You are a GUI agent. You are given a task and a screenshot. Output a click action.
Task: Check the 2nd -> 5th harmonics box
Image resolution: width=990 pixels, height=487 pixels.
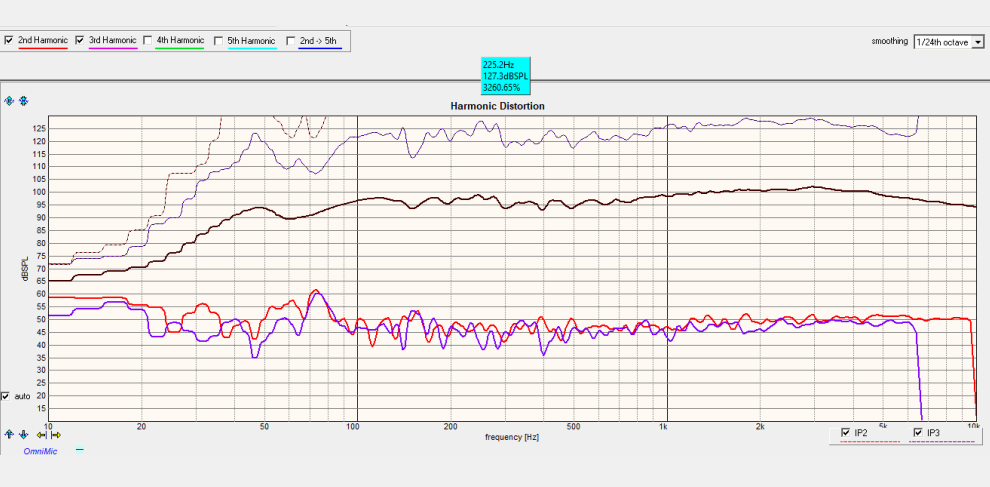coord(290,40)
